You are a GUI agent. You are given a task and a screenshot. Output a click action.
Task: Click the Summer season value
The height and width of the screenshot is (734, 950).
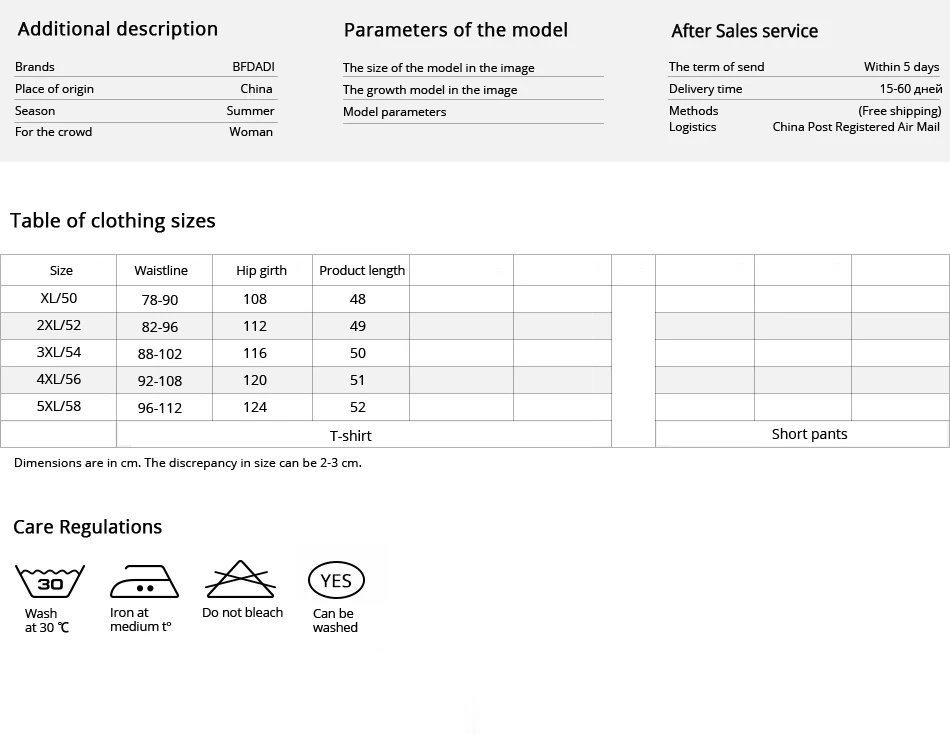[x=250, y=111]
